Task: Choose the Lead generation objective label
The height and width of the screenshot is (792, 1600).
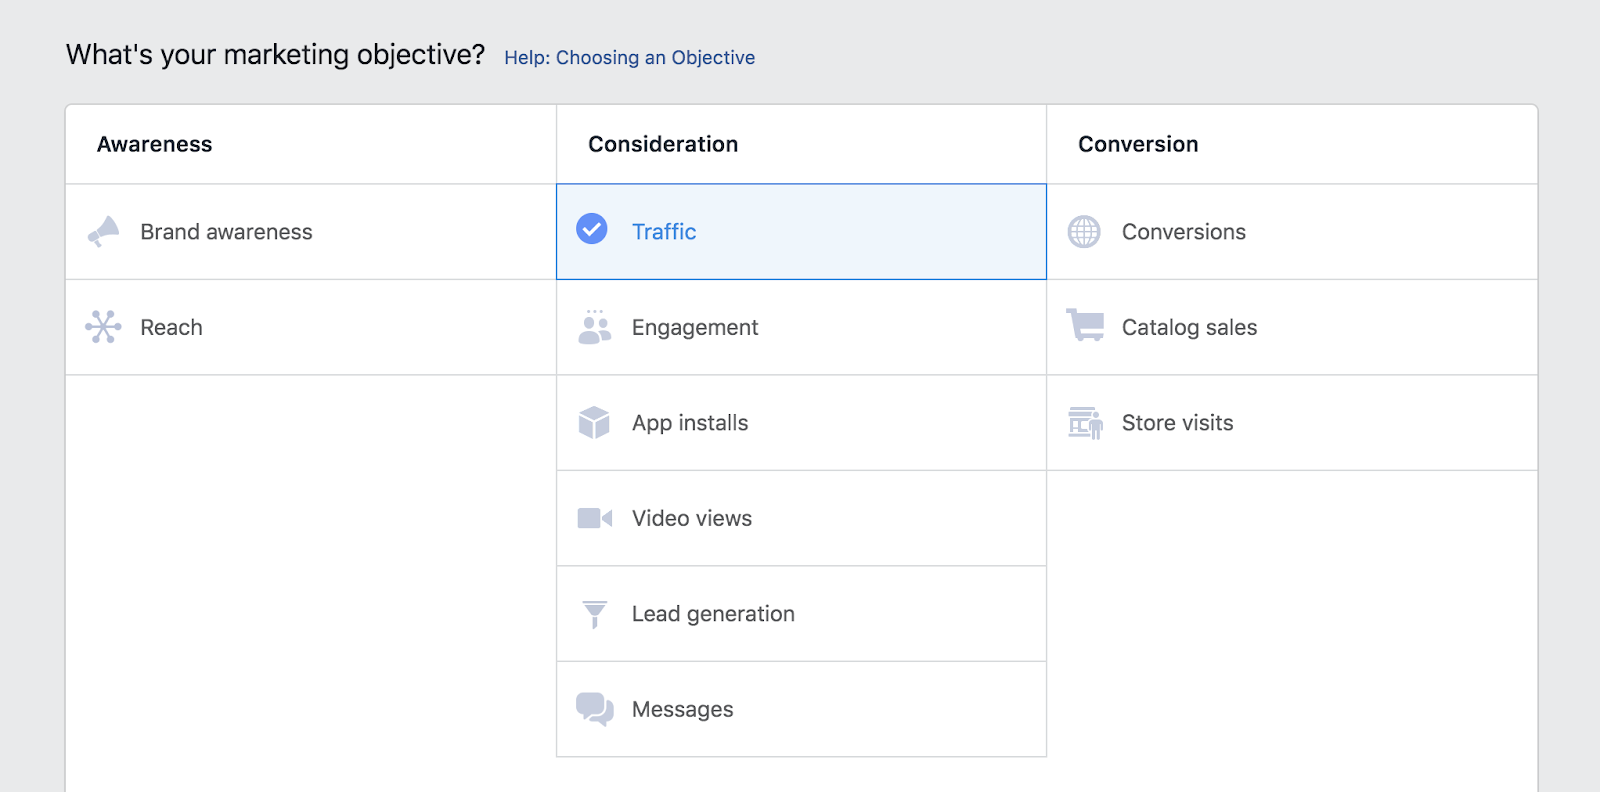Action: (713, 614)
